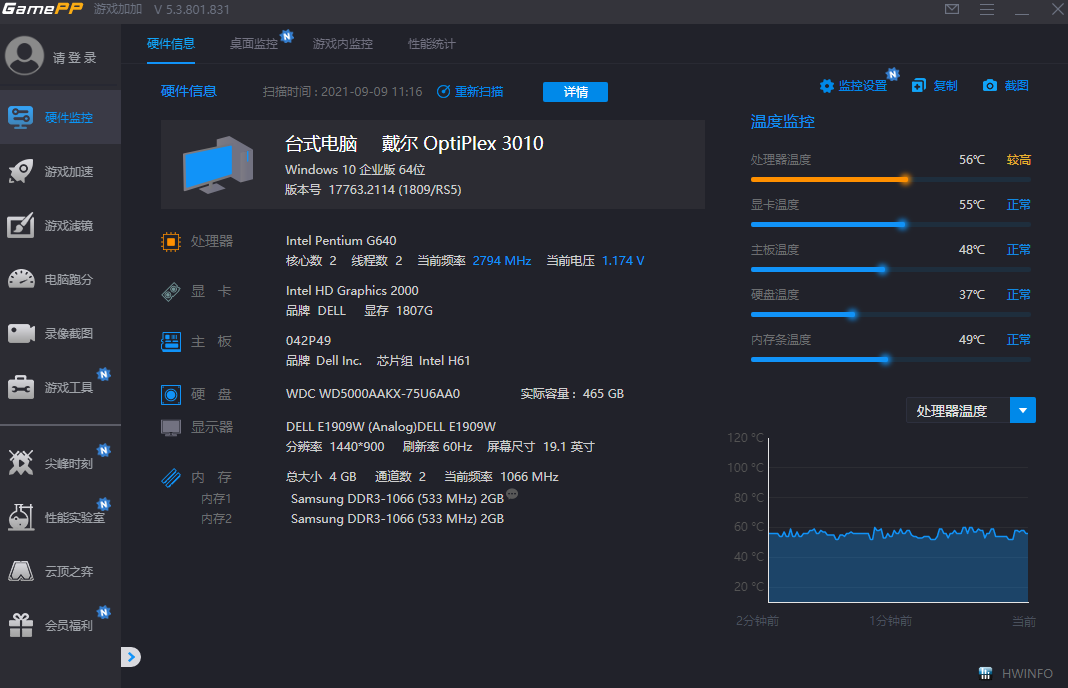Open 监控设置 monitoring settings
This screenshot has height=688, width=1068.
854,86
